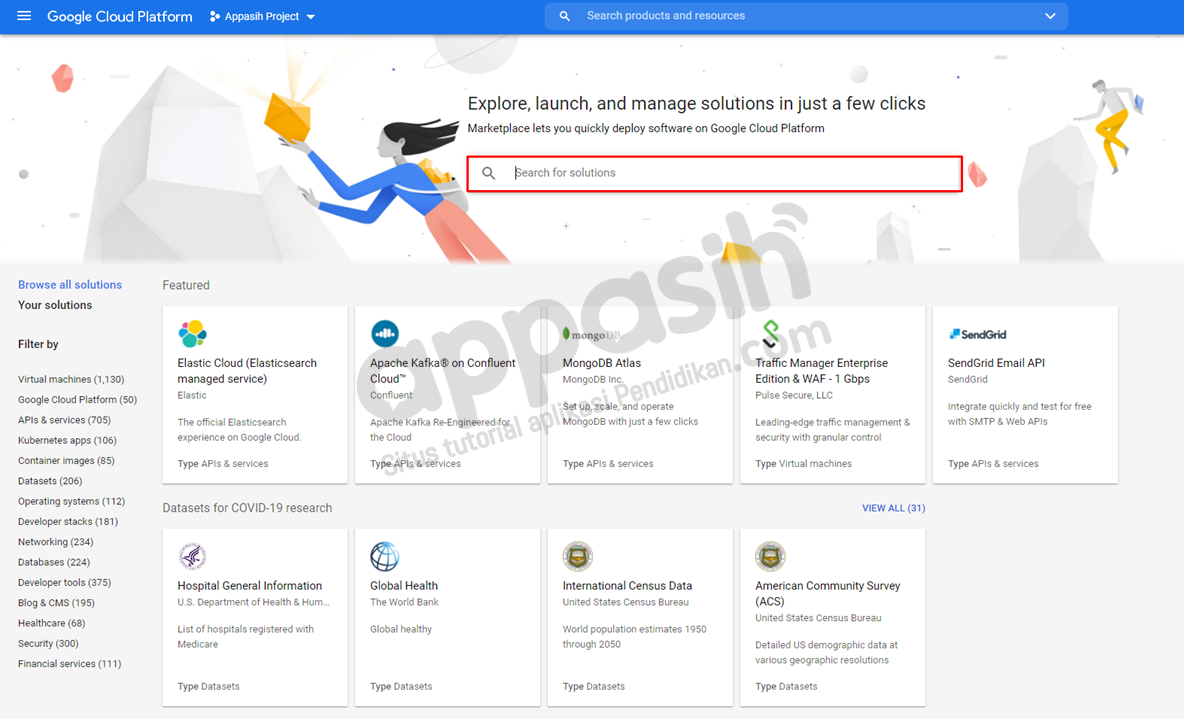Filter by Kubernetes apps (106)
Screen dimensions: 1184x719
coord(67,440)
